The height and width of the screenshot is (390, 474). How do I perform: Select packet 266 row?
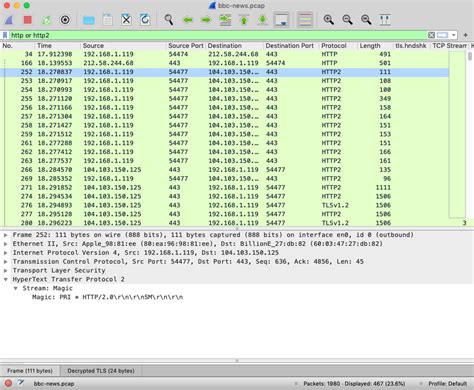224,170
